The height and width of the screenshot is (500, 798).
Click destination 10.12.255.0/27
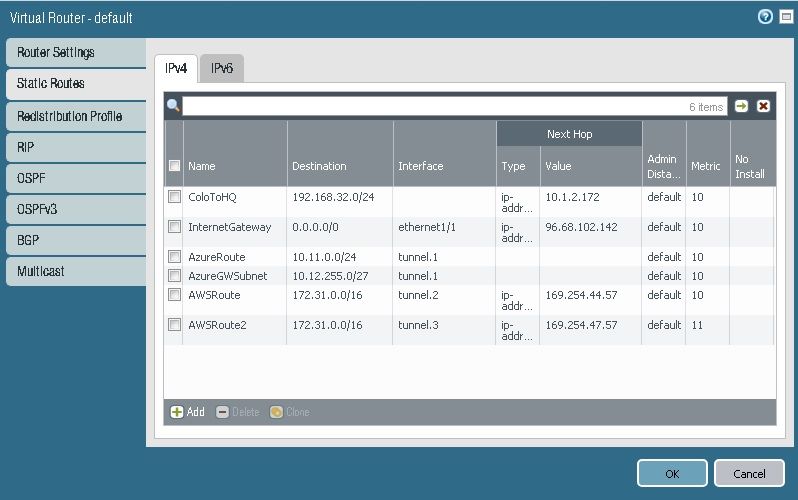(330, 276)
